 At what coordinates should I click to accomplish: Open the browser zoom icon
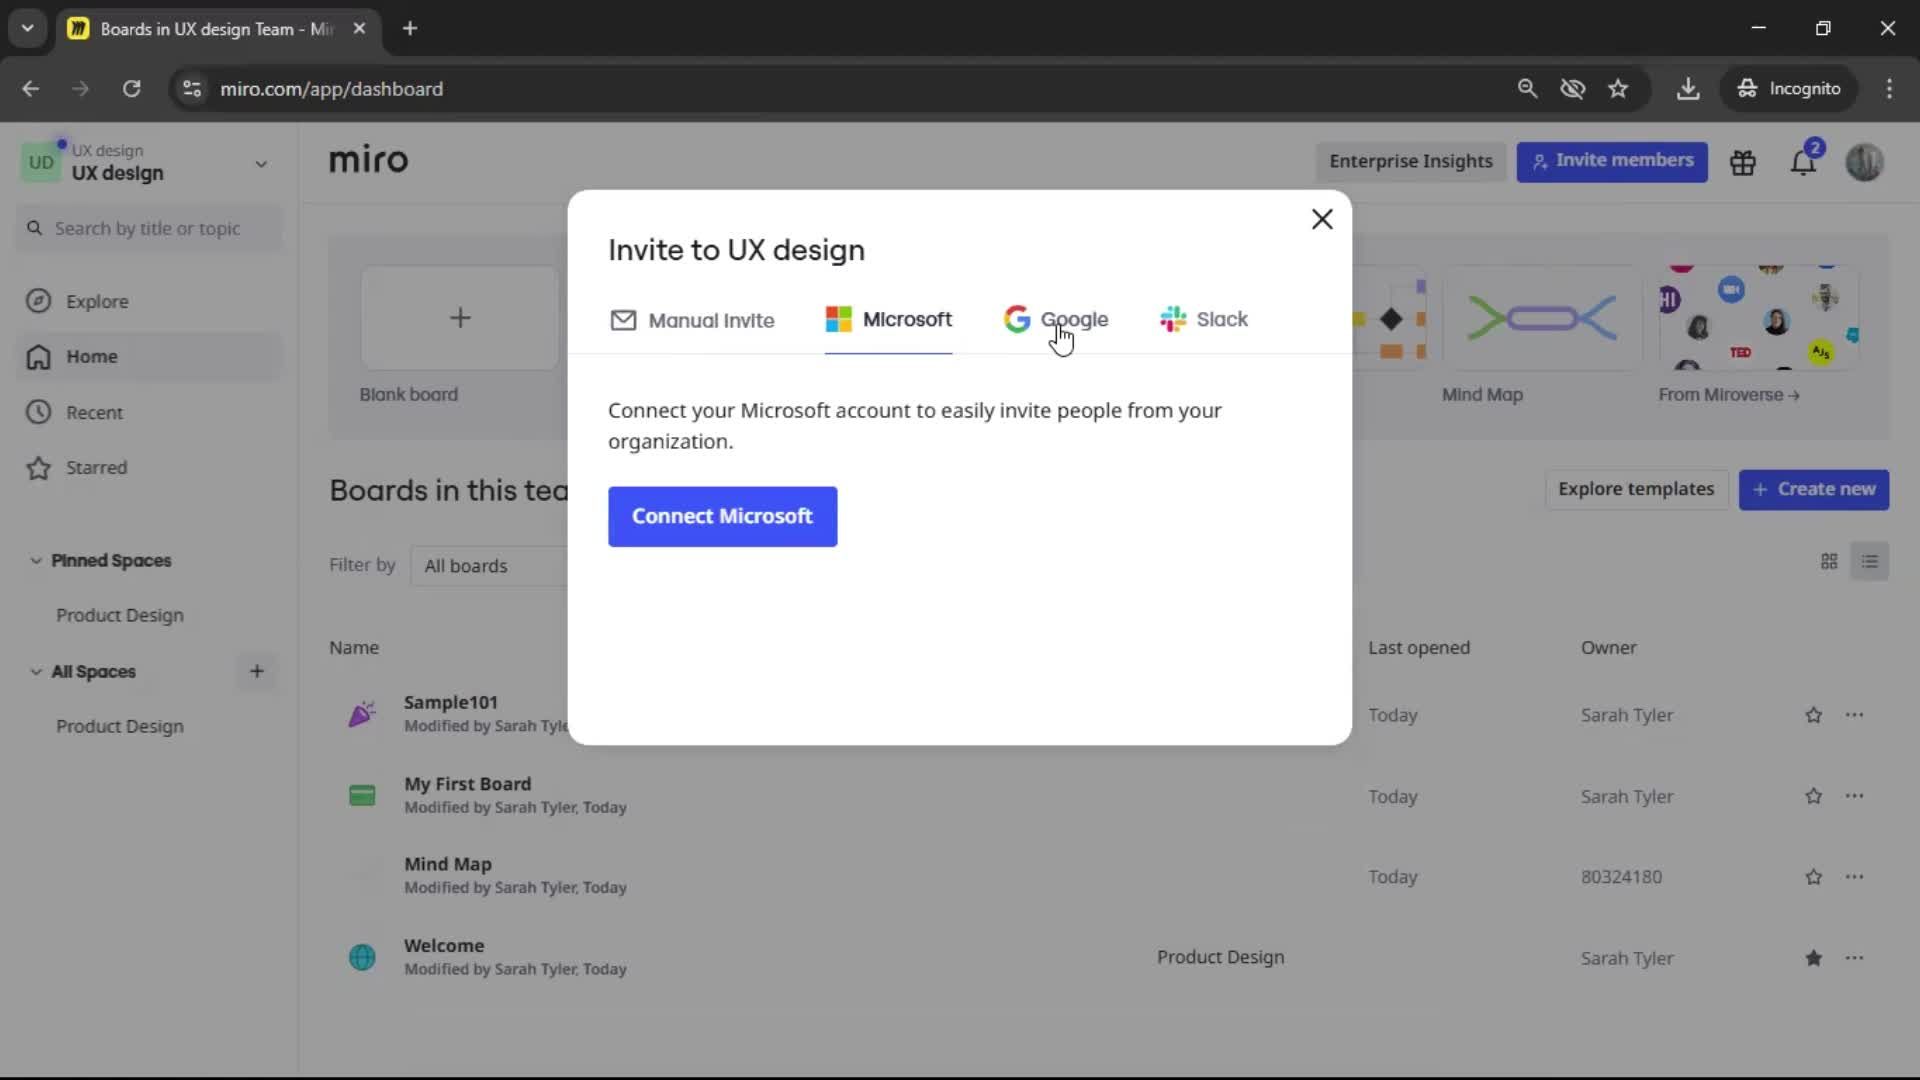tap(1527, 89)
